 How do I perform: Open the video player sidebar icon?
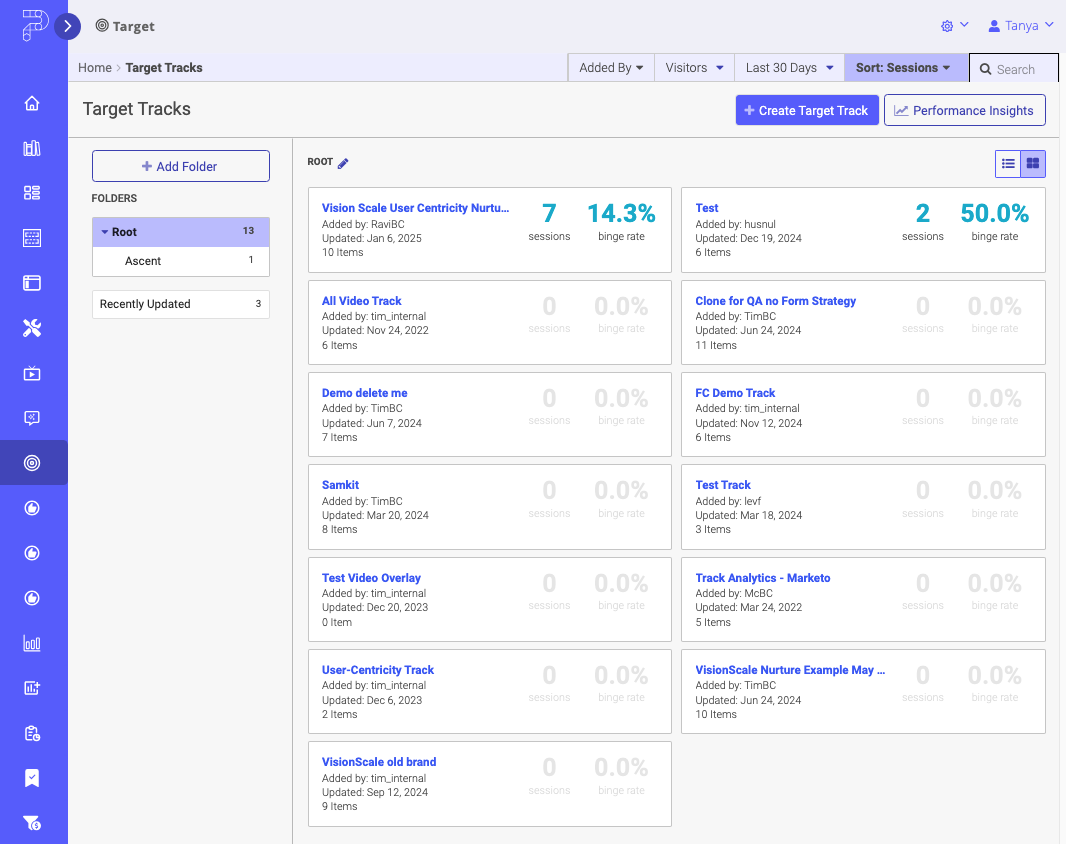tap(32, 373)
